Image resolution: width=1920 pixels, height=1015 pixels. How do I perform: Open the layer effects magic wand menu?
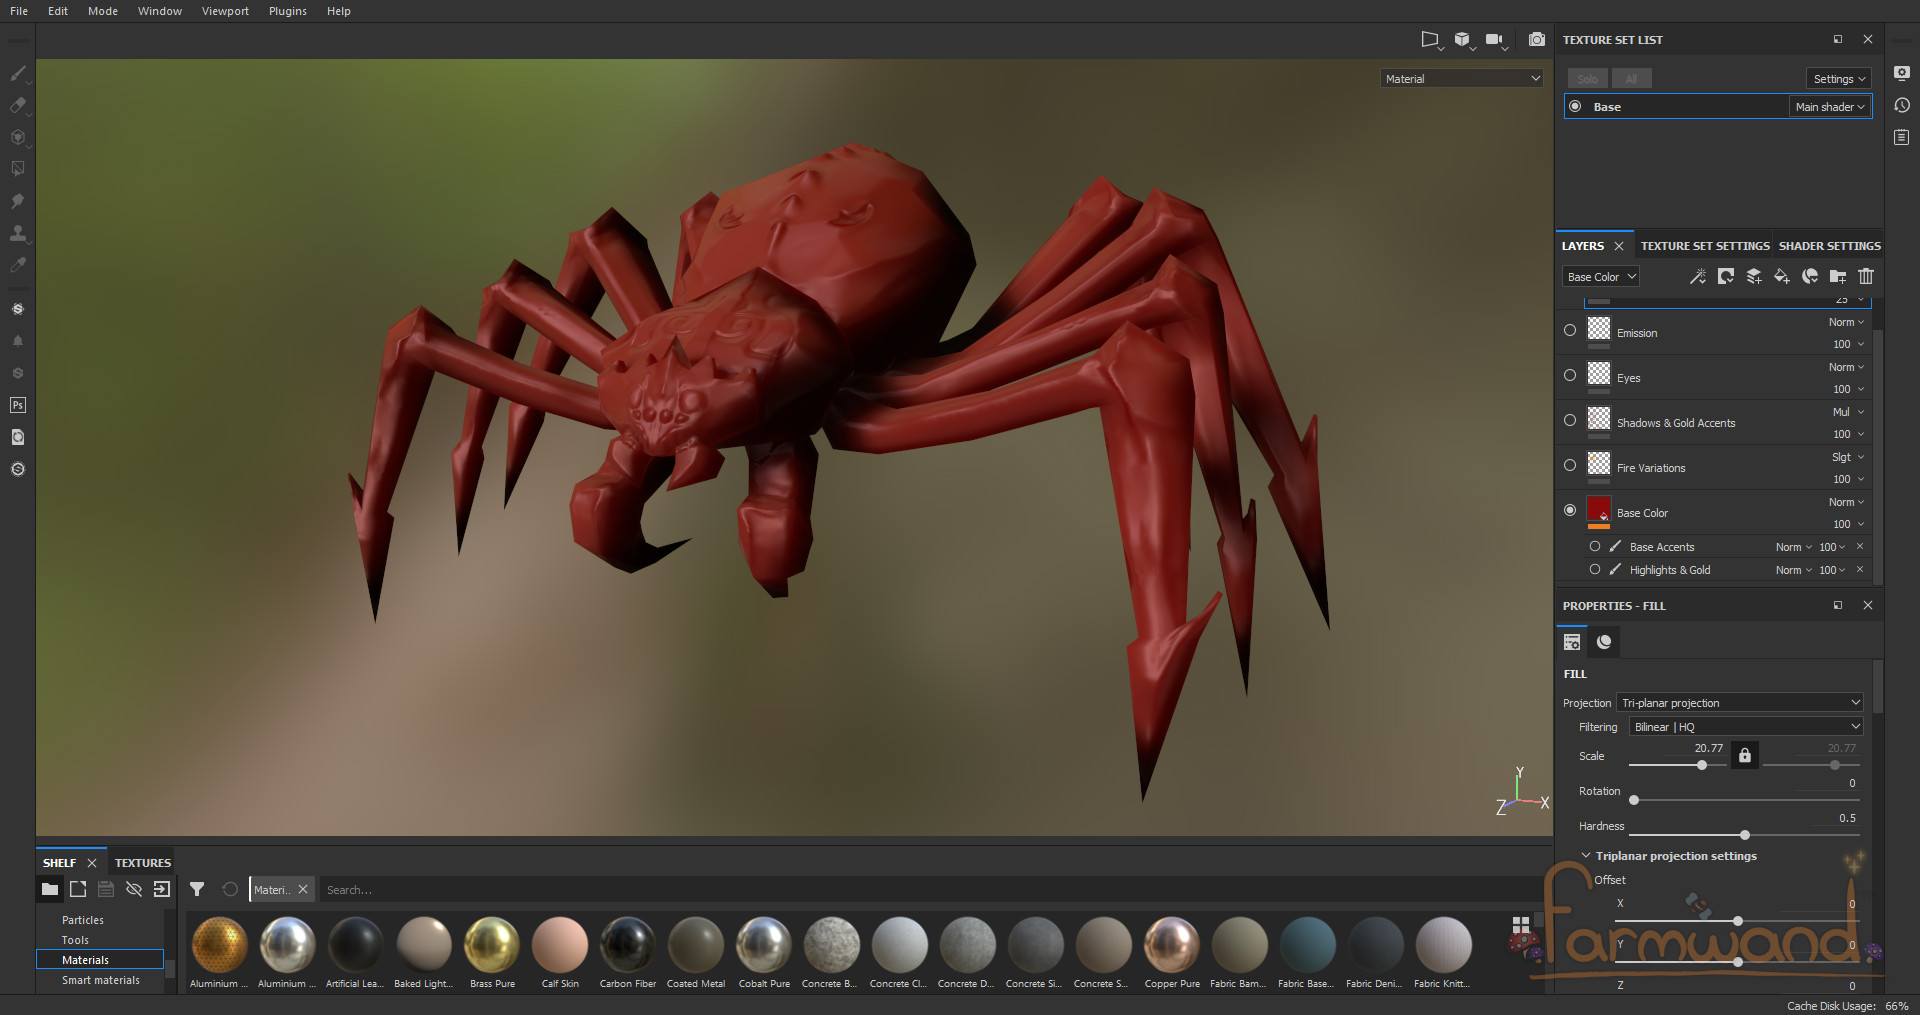(1698, 276)
